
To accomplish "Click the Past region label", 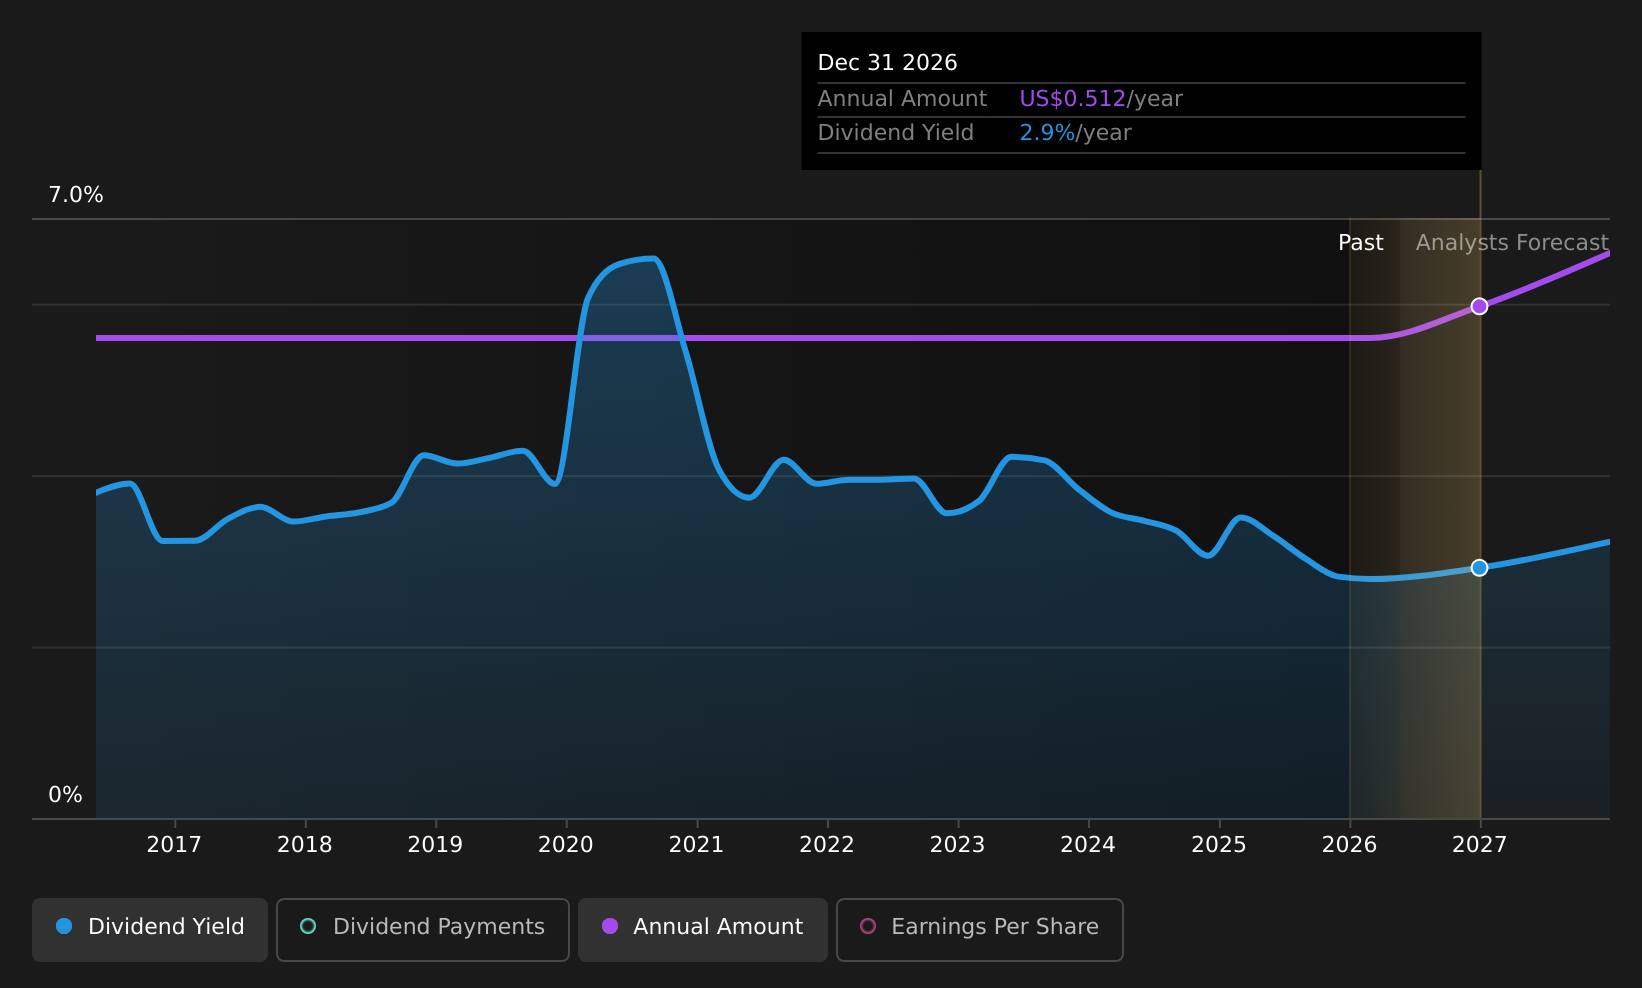I will [x=1361, y=243].
